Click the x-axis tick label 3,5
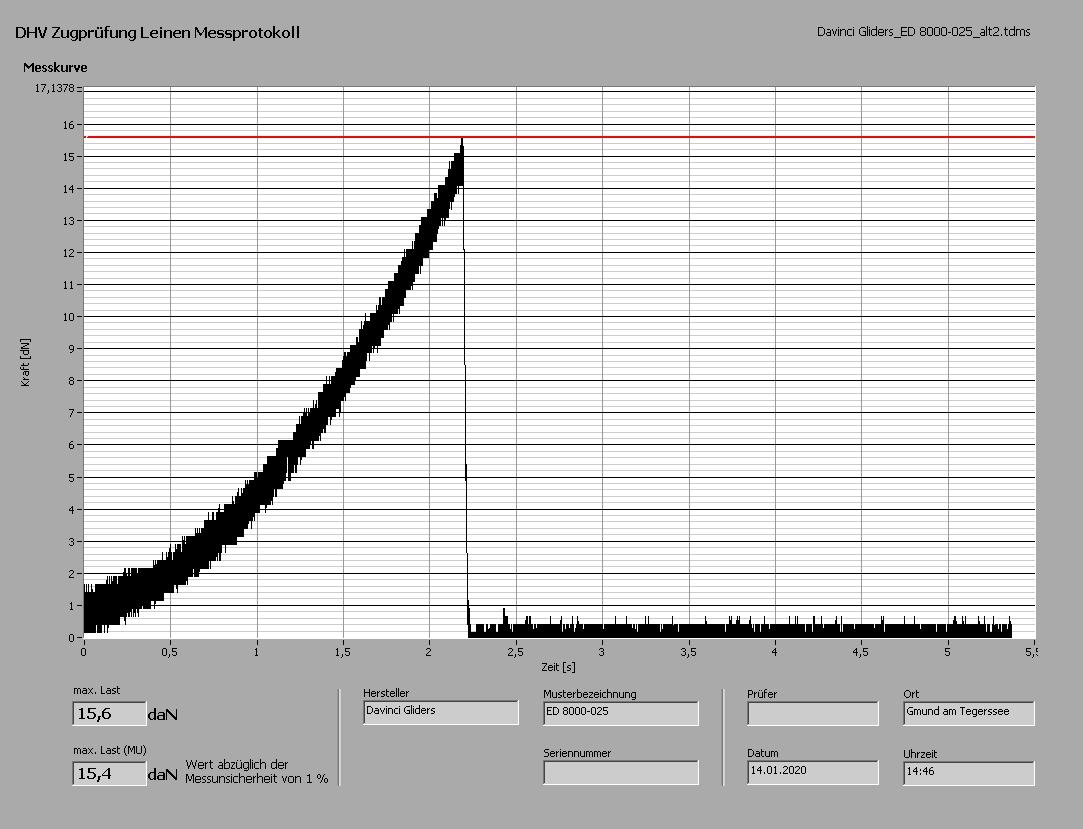Image resolution: width=1083 pixels, height=829 pixels. pos(688,651)
